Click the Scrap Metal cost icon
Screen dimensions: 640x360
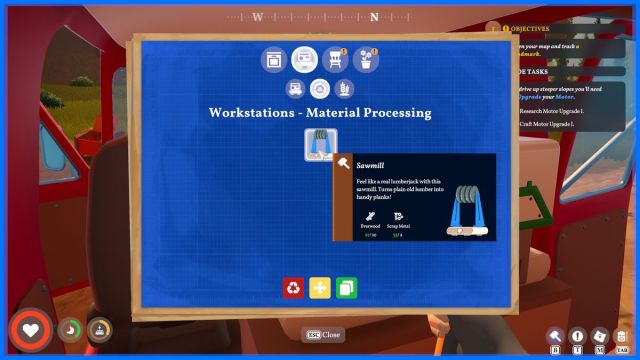pyautogui.click(x=398, y=216)
